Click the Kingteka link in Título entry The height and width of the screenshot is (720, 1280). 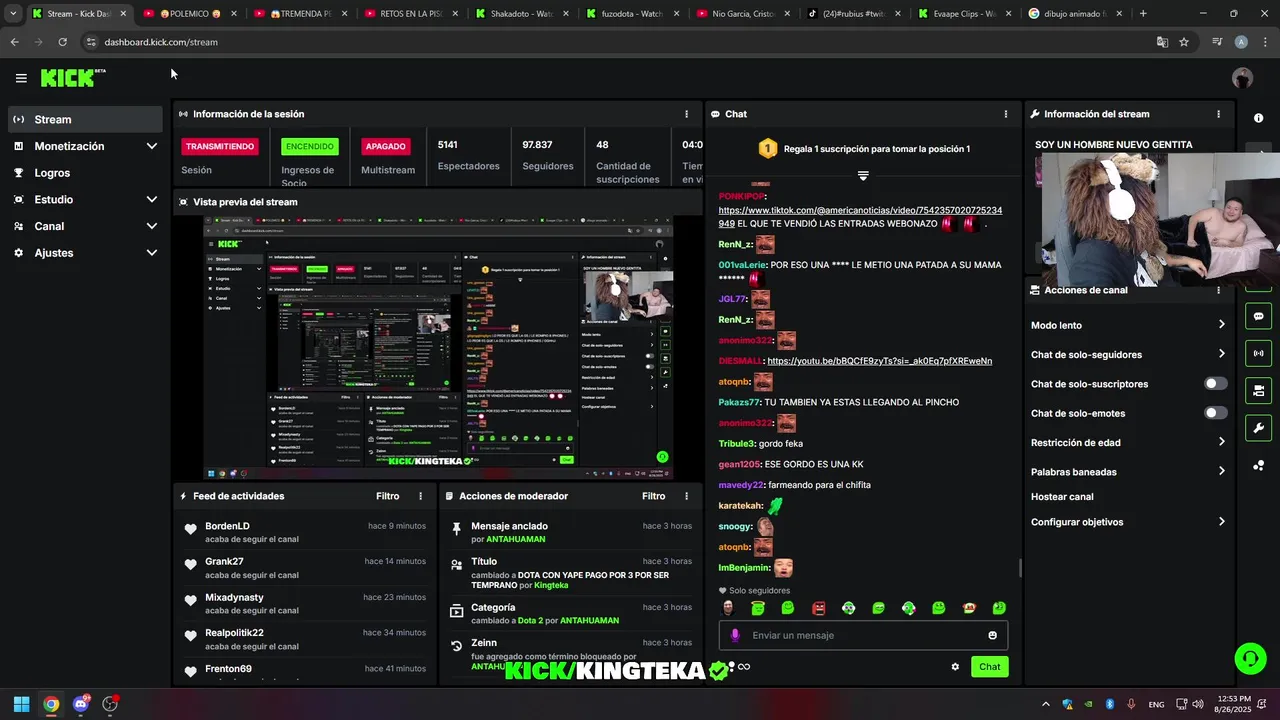pyautogui.click(x=551, y=585)
